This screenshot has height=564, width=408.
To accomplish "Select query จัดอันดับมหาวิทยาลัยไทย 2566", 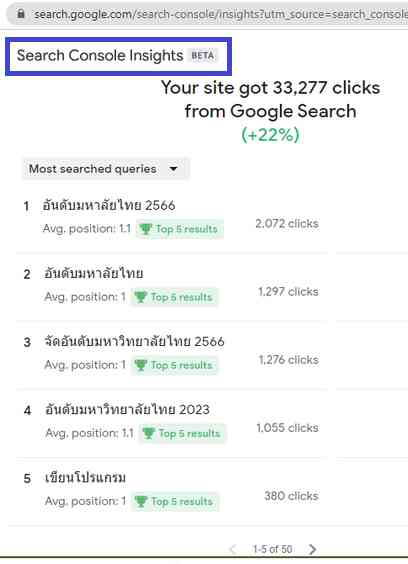I will click(x=134, y=341).
